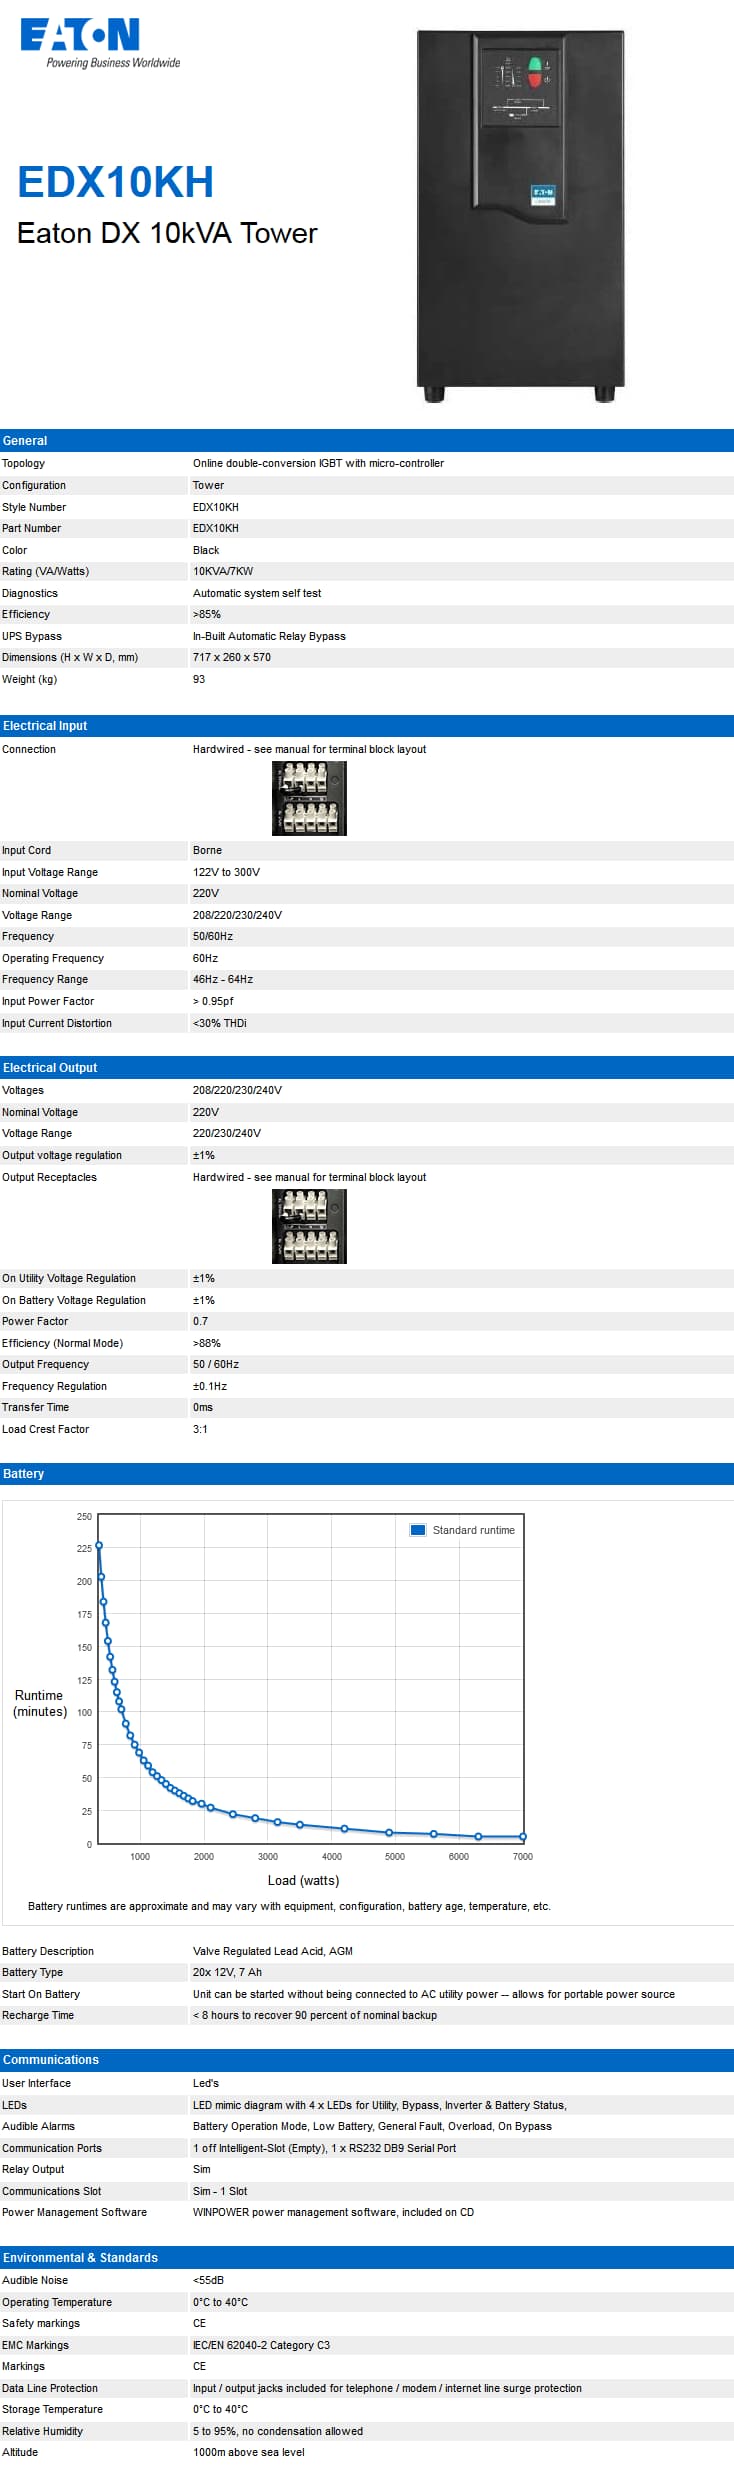This screenshot has height=2466, width=734.
Task: Select Operating Temperature '0°C to 40°C'
Action: (x=220, y=2302)
